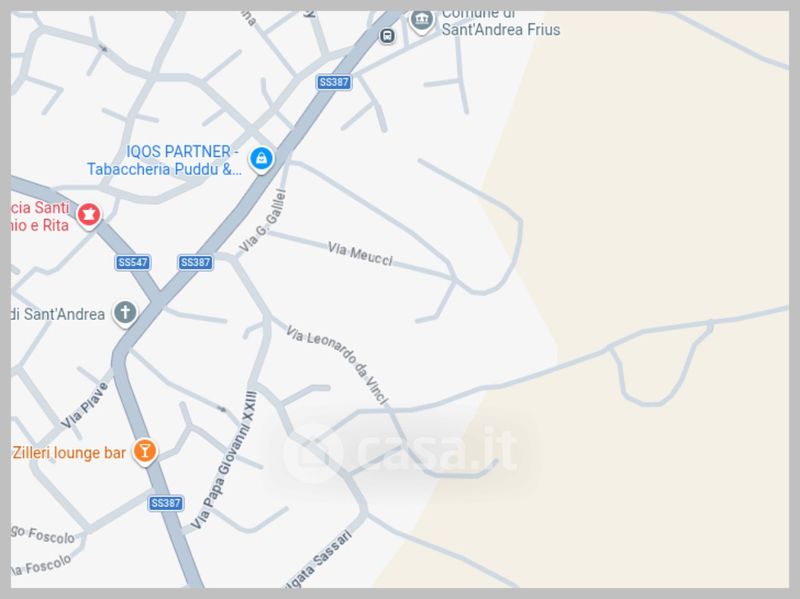Open the orange cocktail bar pin
Viewport: 800px width, 599px height.
click(x=145, y=452)
